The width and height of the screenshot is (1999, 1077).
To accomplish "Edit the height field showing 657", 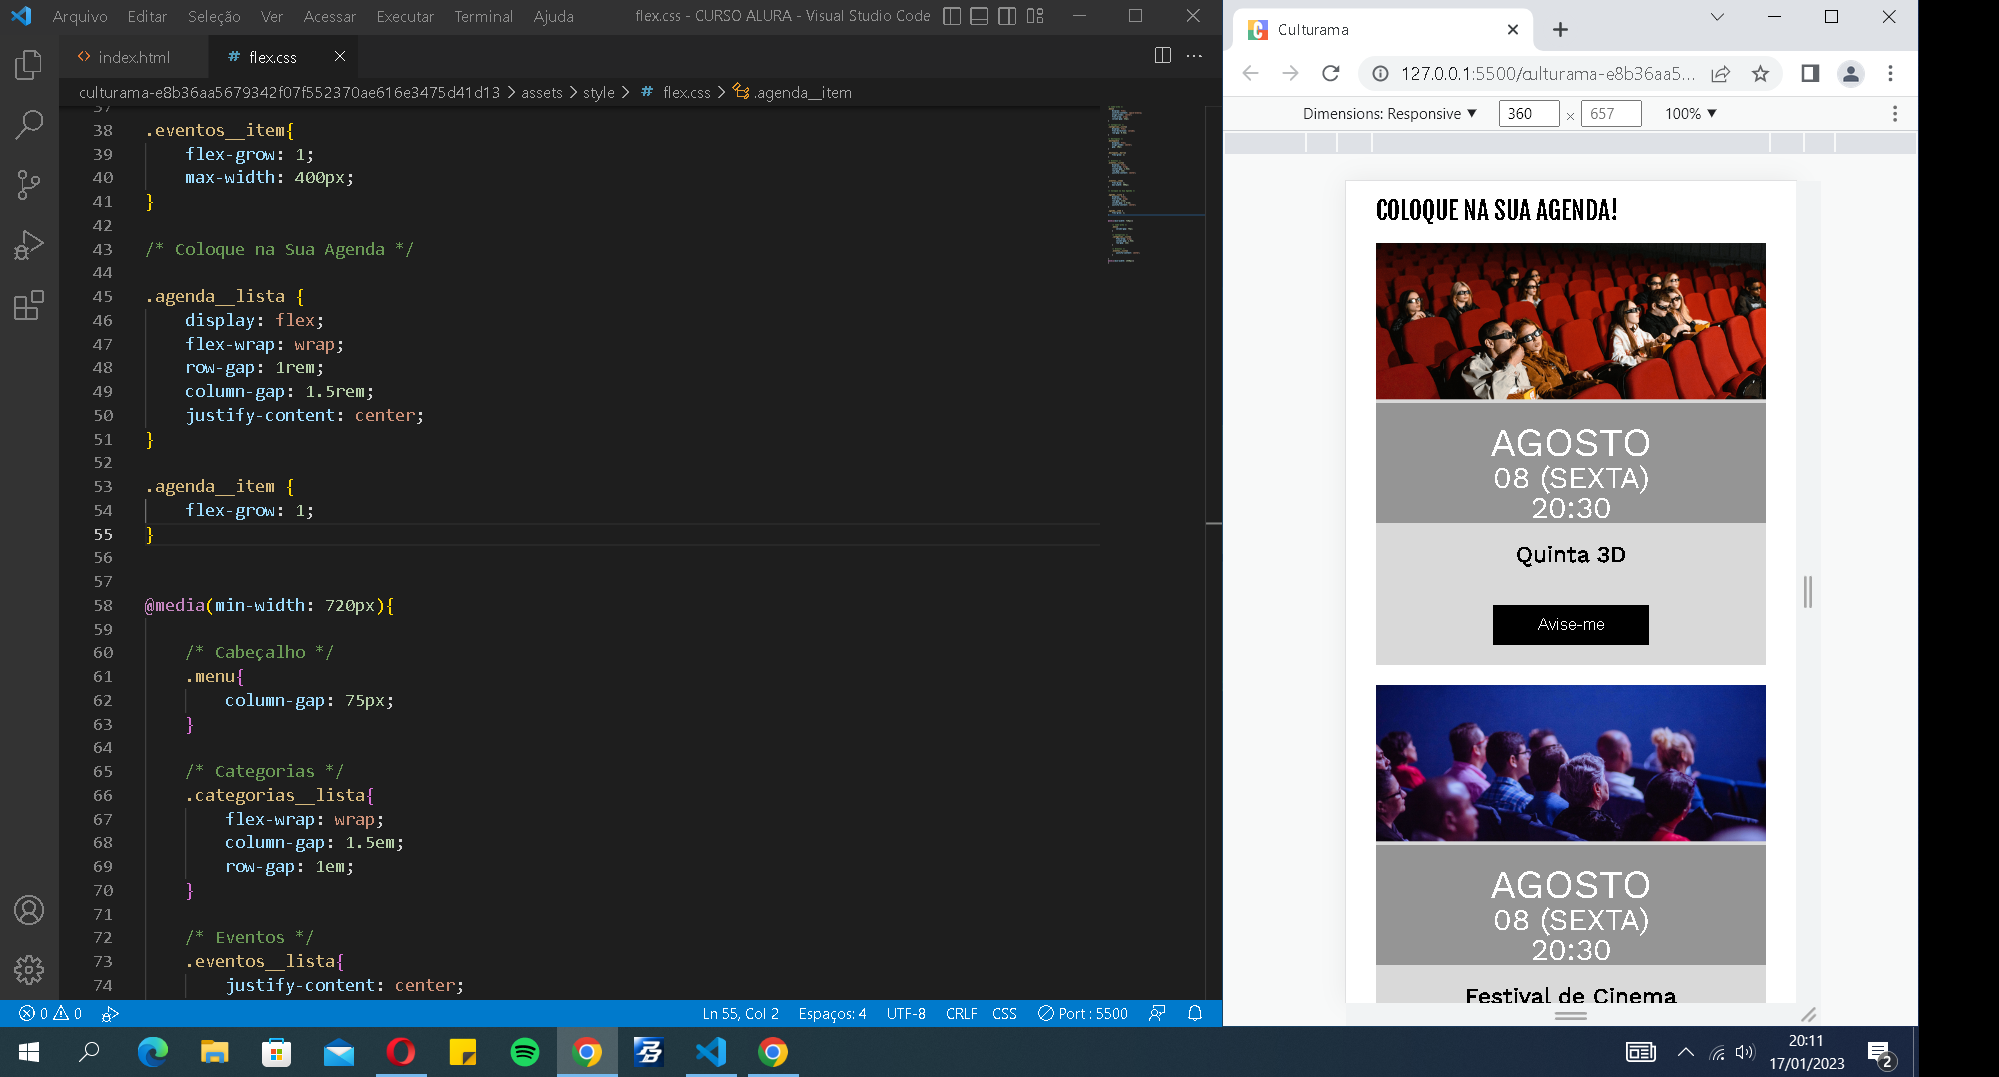I will 1610,113.
